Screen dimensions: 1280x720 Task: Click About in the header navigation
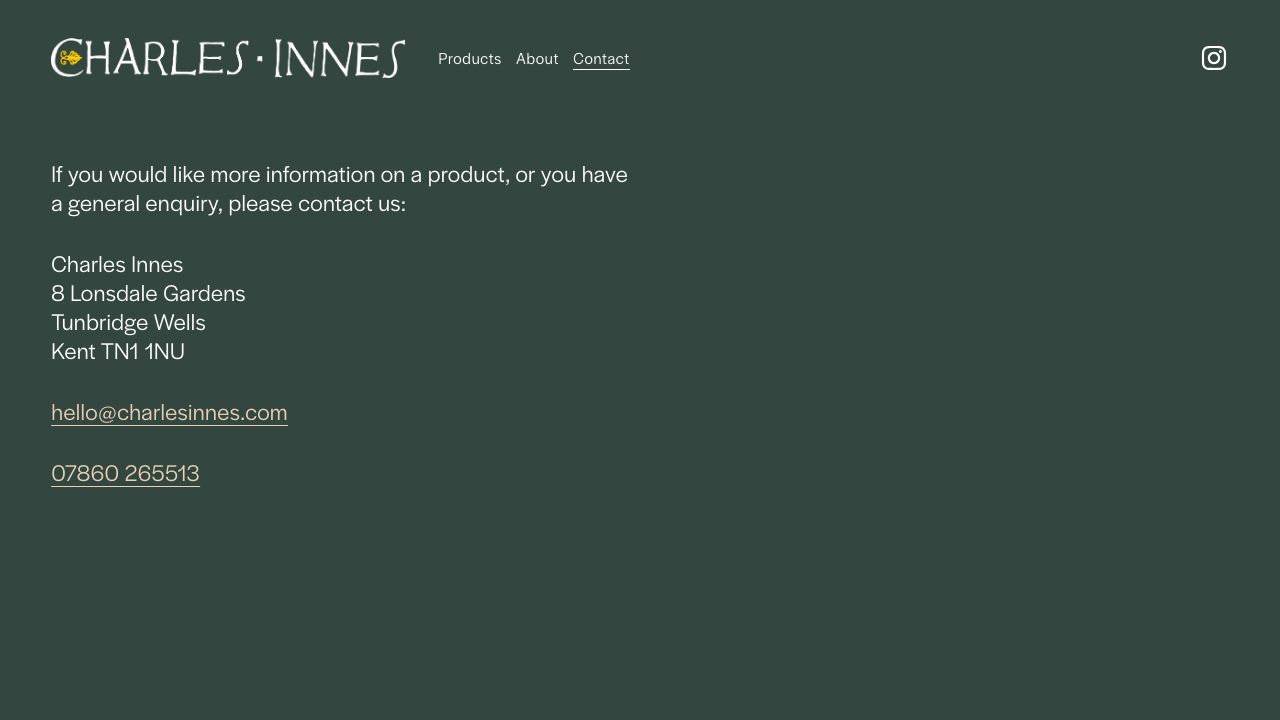coord(537,59)
